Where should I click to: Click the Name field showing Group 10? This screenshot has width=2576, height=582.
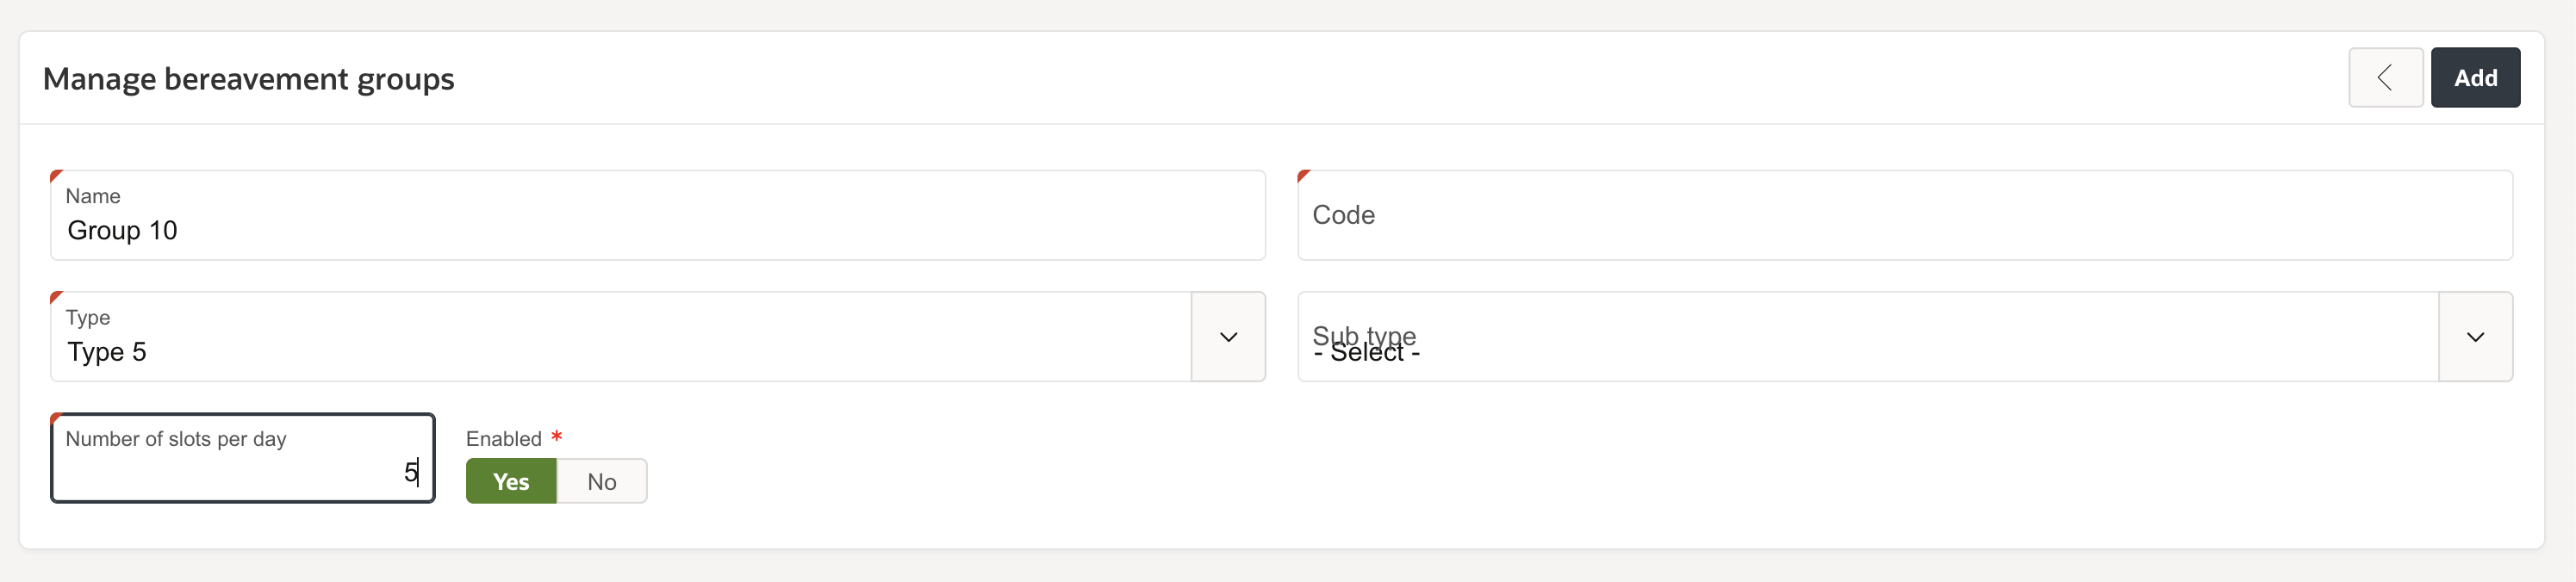click(x=657, y=215)
